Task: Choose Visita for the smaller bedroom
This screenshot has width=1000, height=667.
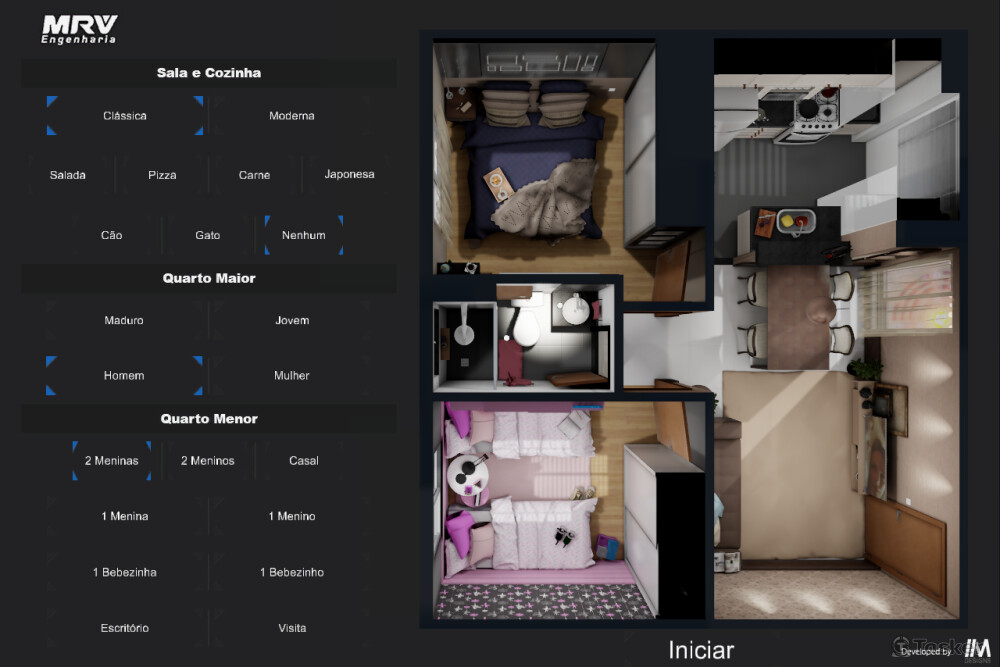Action: pyautogui.click(x=292, y=628)
